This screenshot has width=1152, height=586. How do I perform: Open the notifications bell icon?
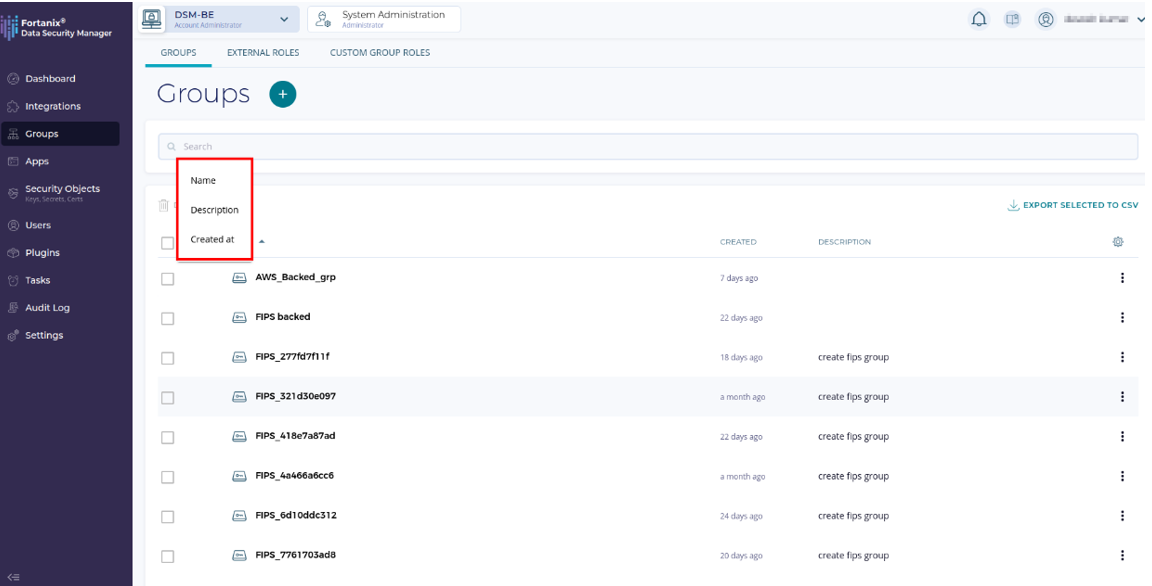pos(979,19)
